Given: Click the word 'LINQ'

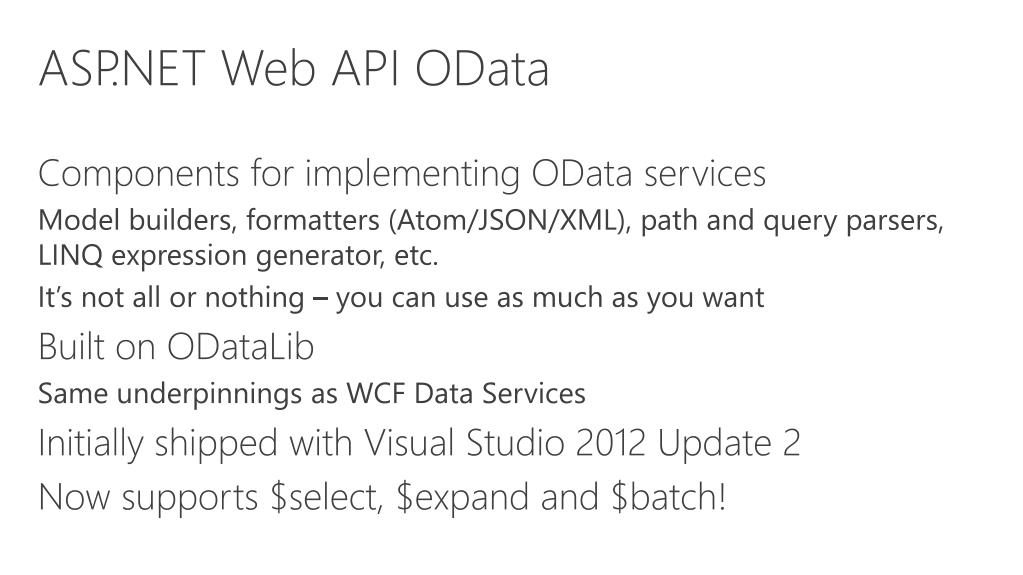Looking at the screenshot, I should click(x=70, y=256).
